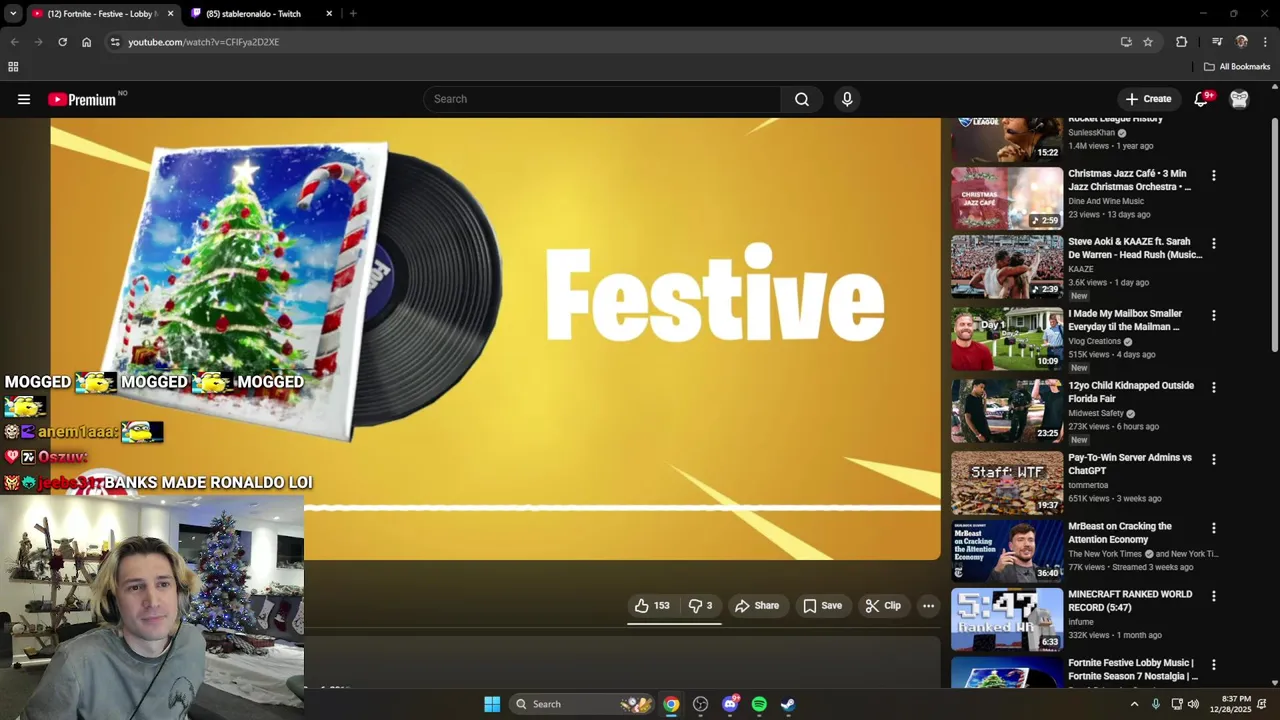Open the YouTube account avatar menu
The height and width of the screenshot is (720, 1280).
[x=1239, y=99]
